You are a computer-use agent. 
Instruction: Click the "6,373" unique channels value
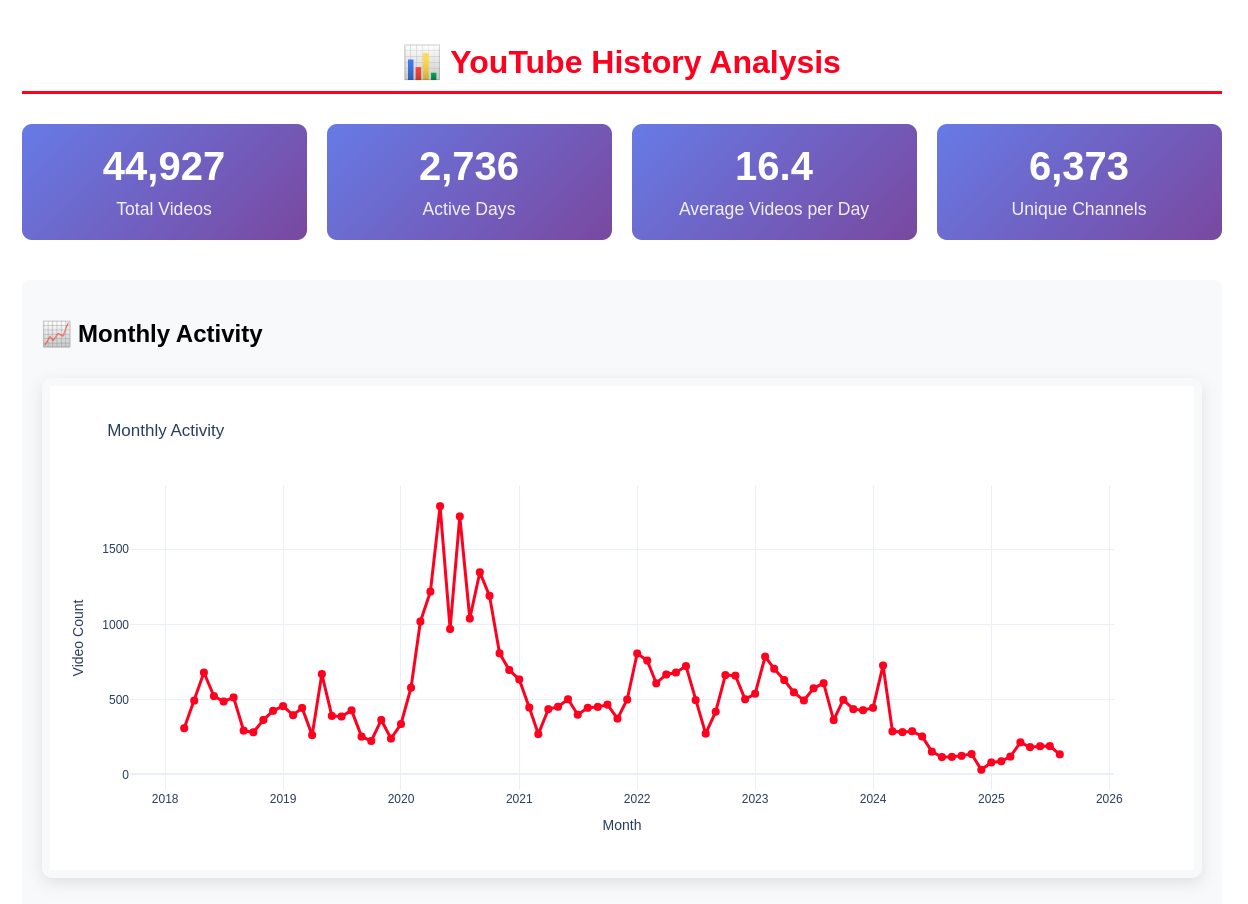tap(1079, 166)
